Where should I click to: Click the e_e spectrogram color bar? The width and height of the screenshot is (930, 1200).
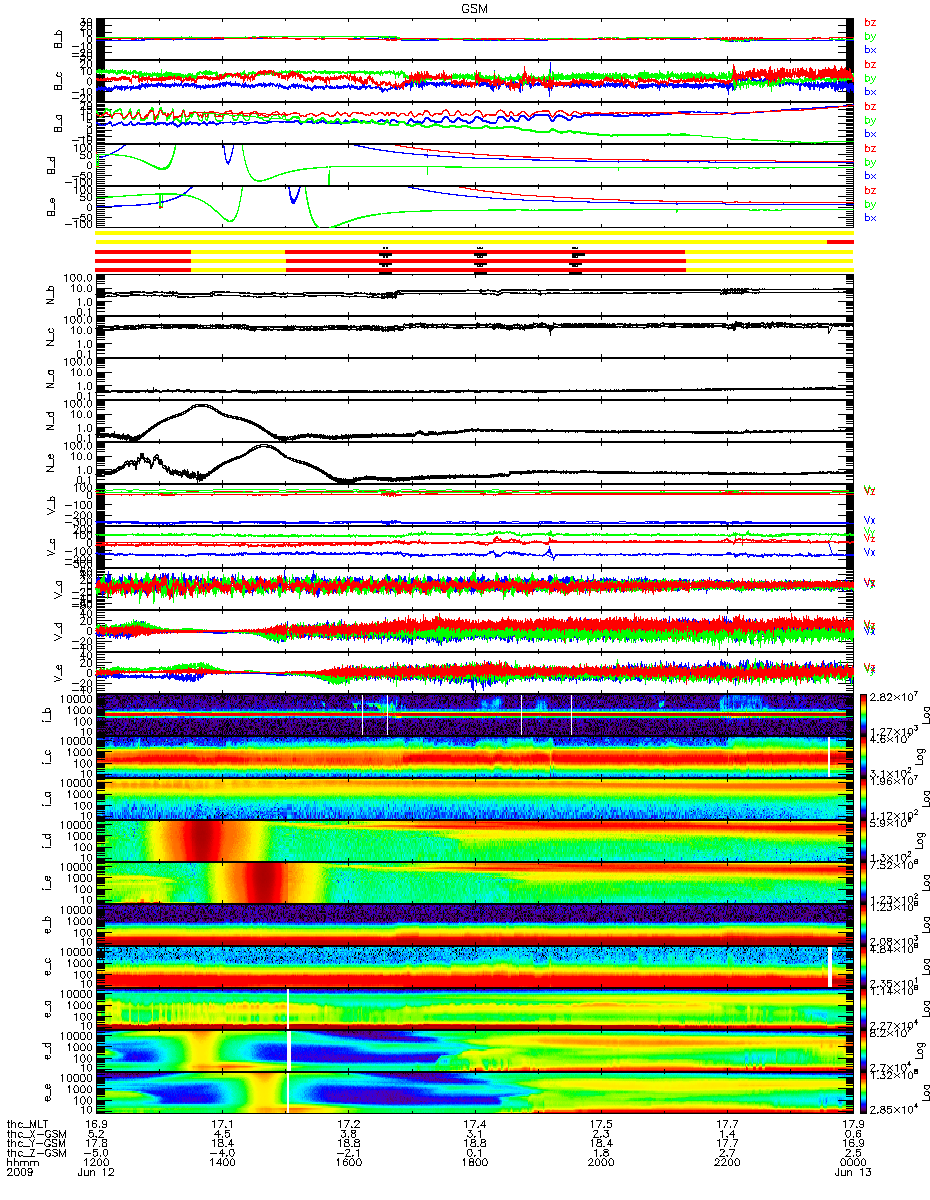click(861, 1092)
